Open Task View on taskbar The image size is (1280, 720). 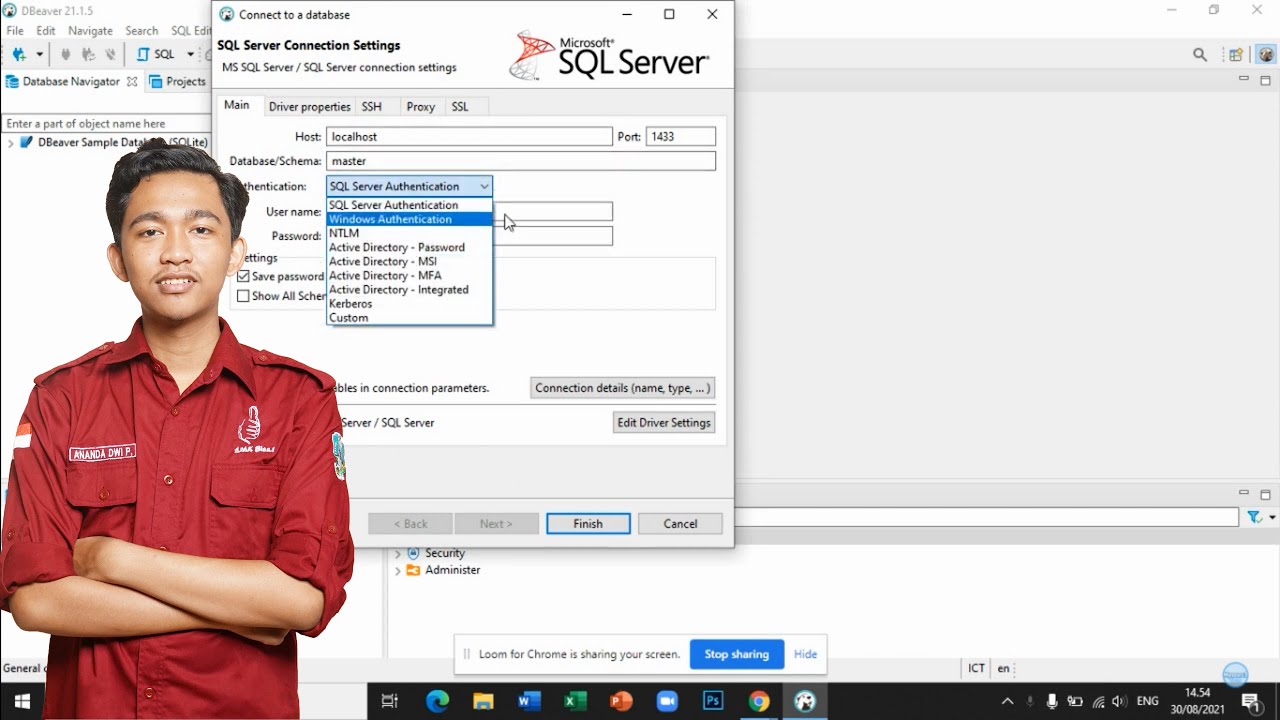click(x=390, y=701)
